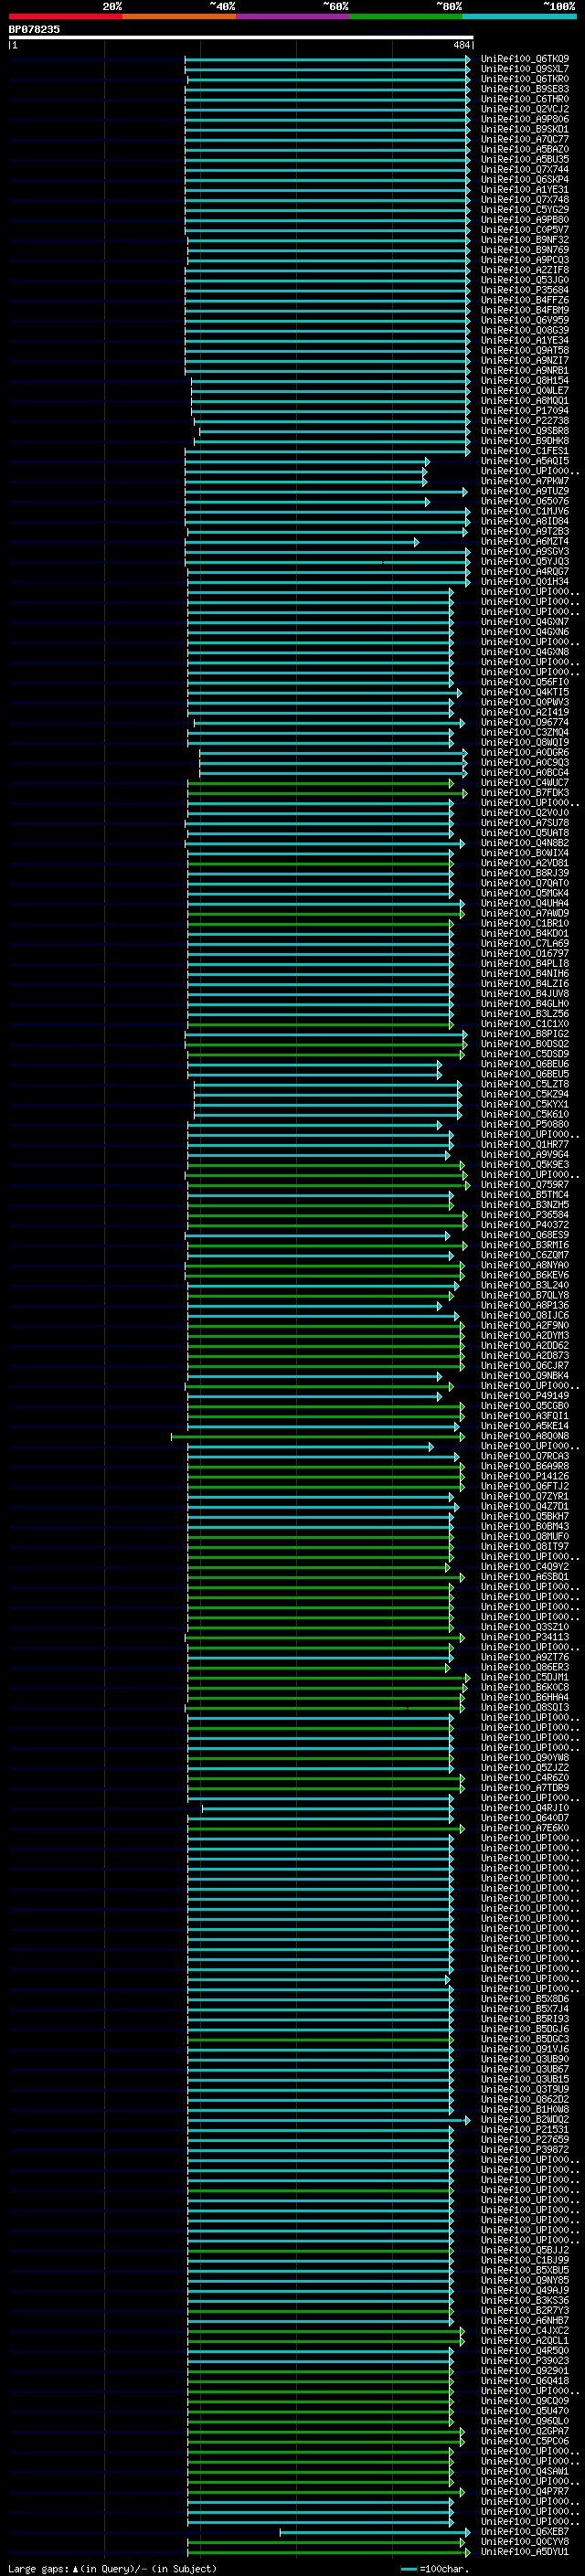The width and height of the screenshot is (585, 2576).
Task: Click the label UniRef100_A0DGR6
Action: tap(525, 753)
